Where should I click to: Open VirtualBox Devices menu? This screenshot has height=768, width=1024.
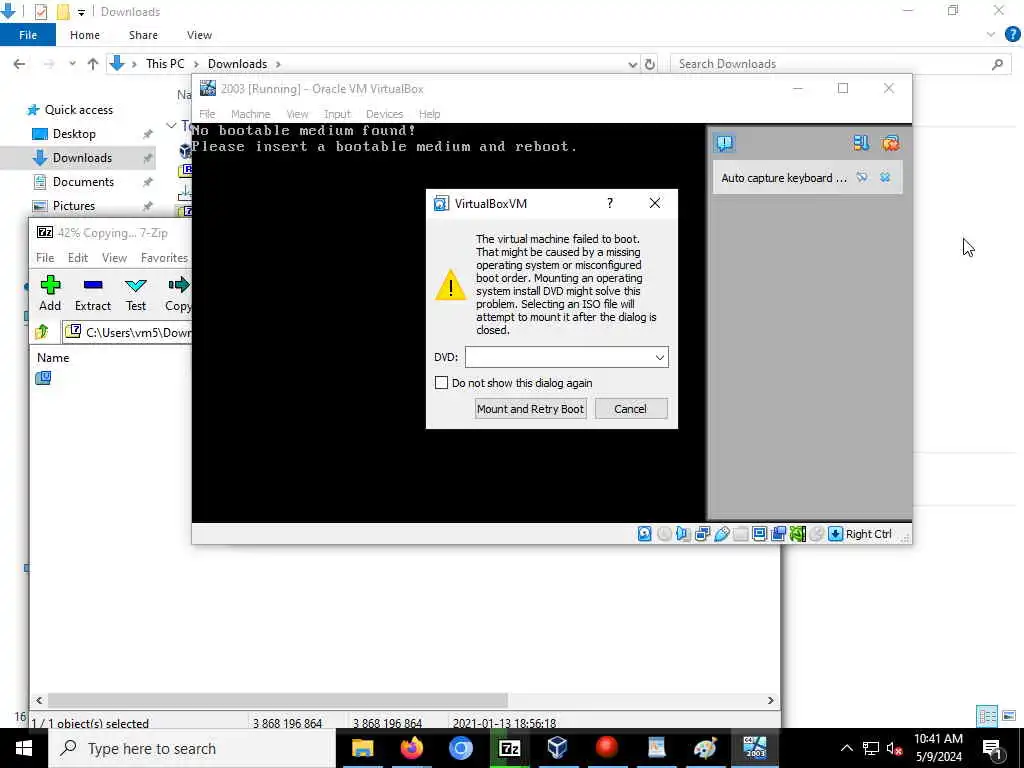(384, 114)
